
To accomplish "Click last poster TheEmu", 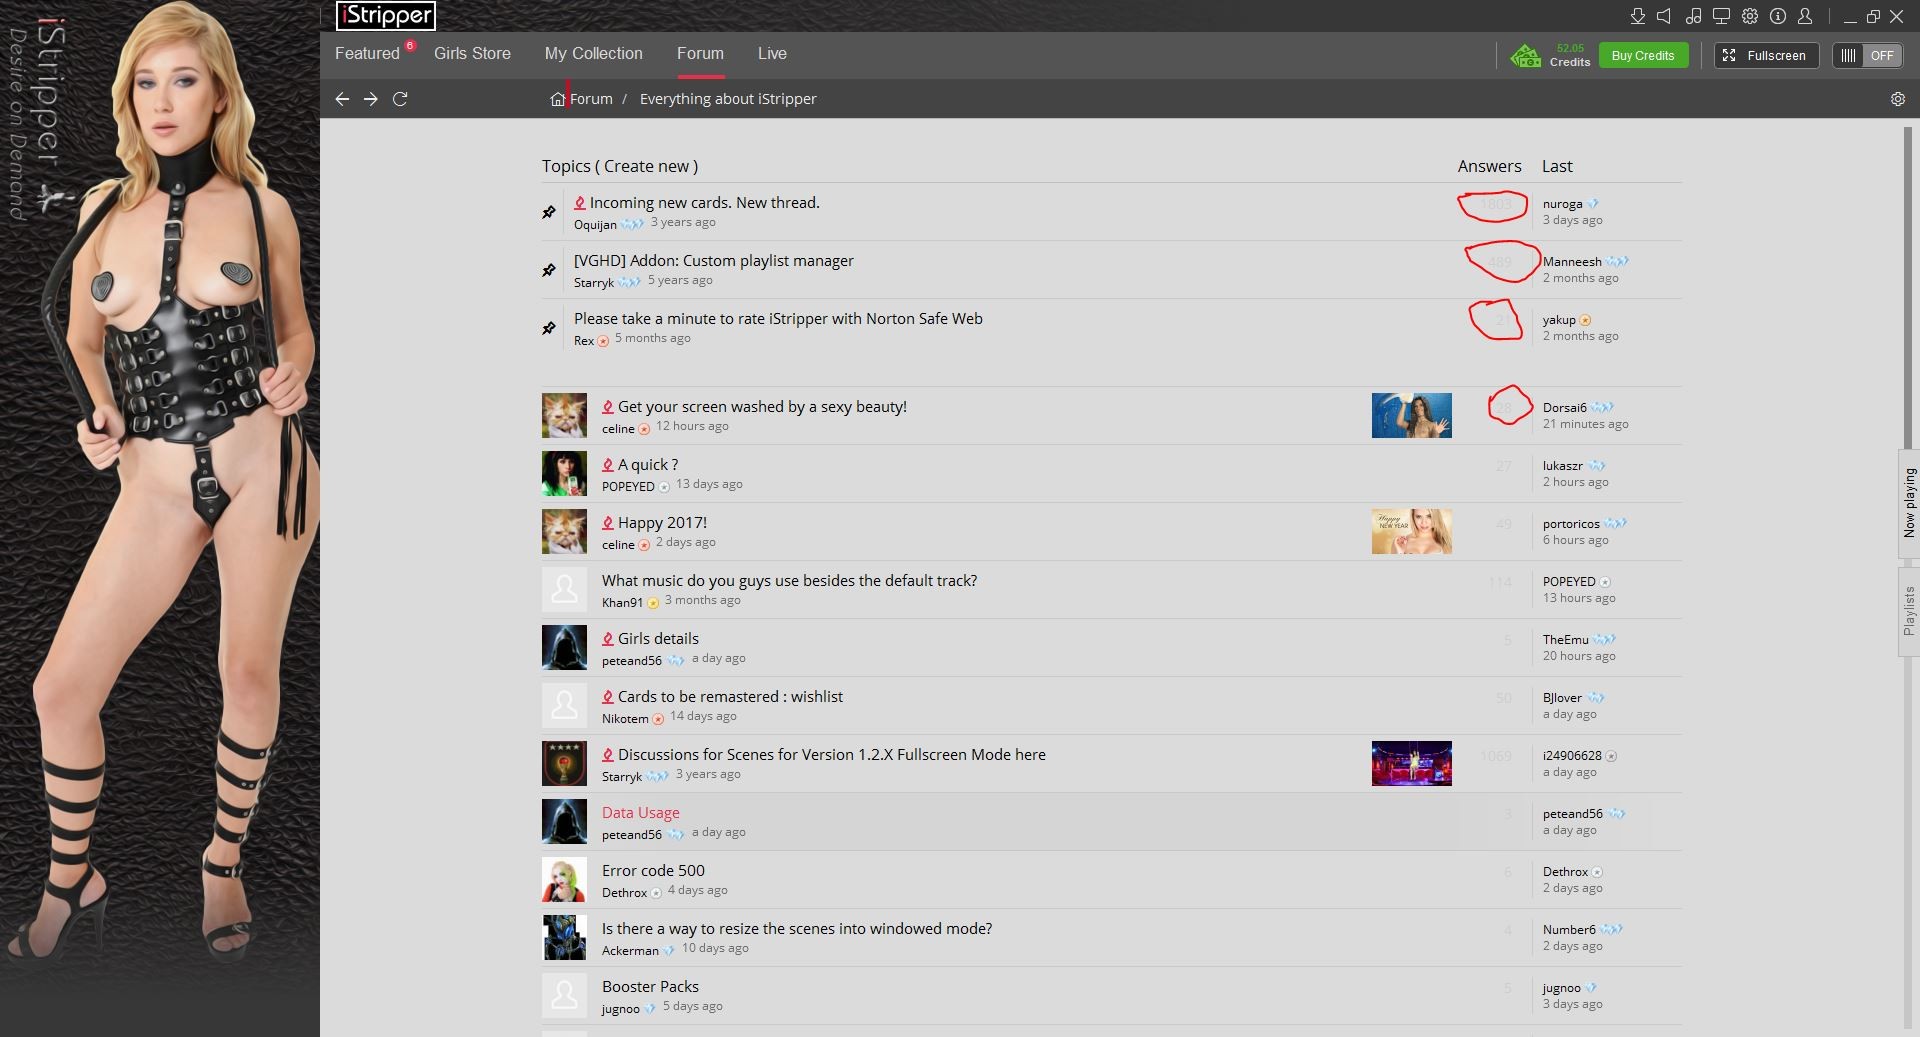I will coord(1566,640).
